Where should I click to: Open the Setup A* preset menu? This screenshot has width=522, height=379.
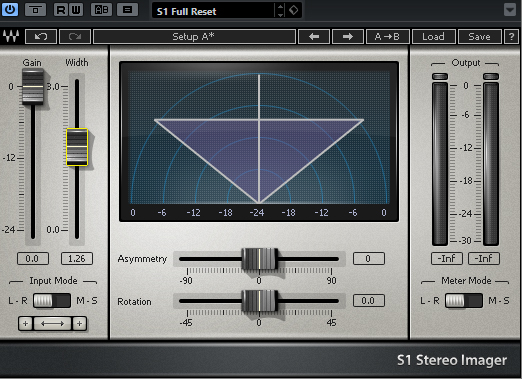point(194,37)
